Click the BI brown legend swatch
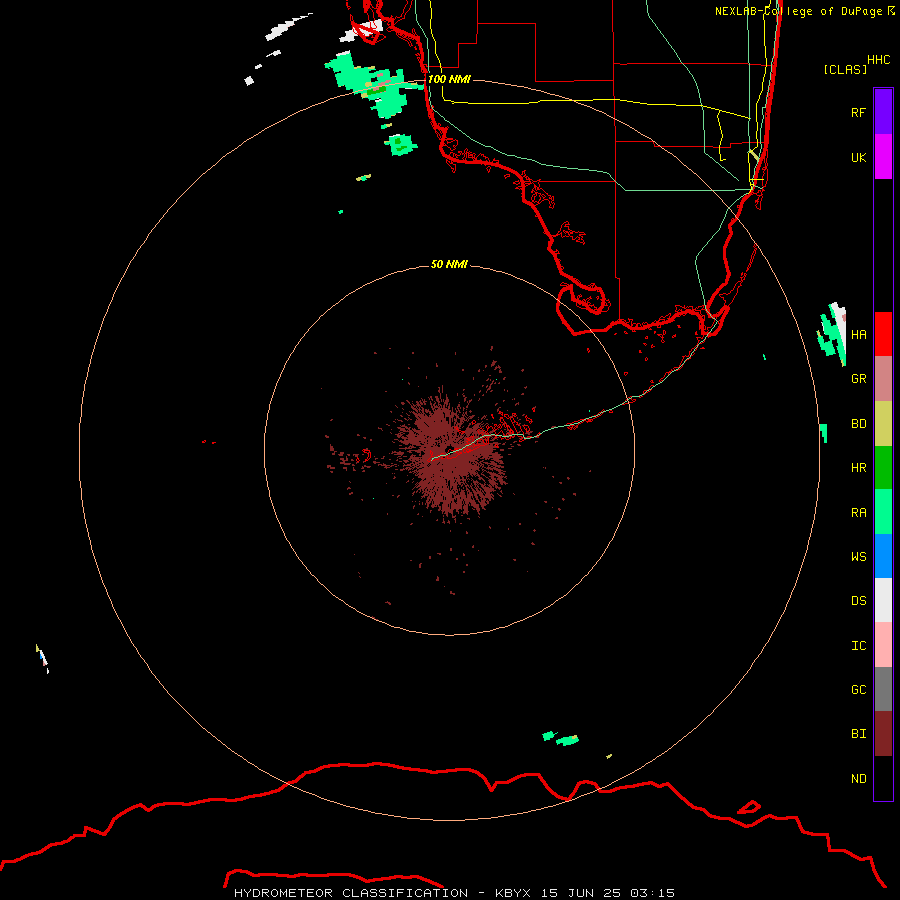This screenshot has width=900, height=900. (883, 734)
